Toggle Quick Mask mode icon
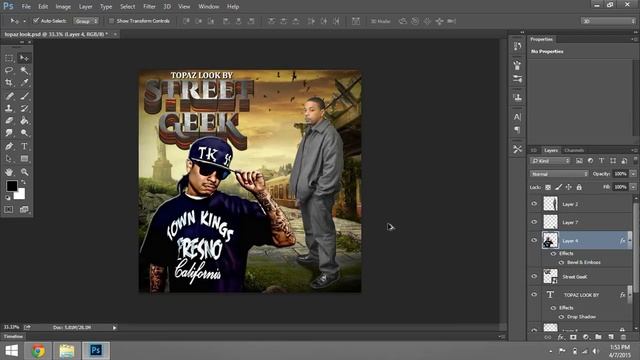 click(9, 210)
